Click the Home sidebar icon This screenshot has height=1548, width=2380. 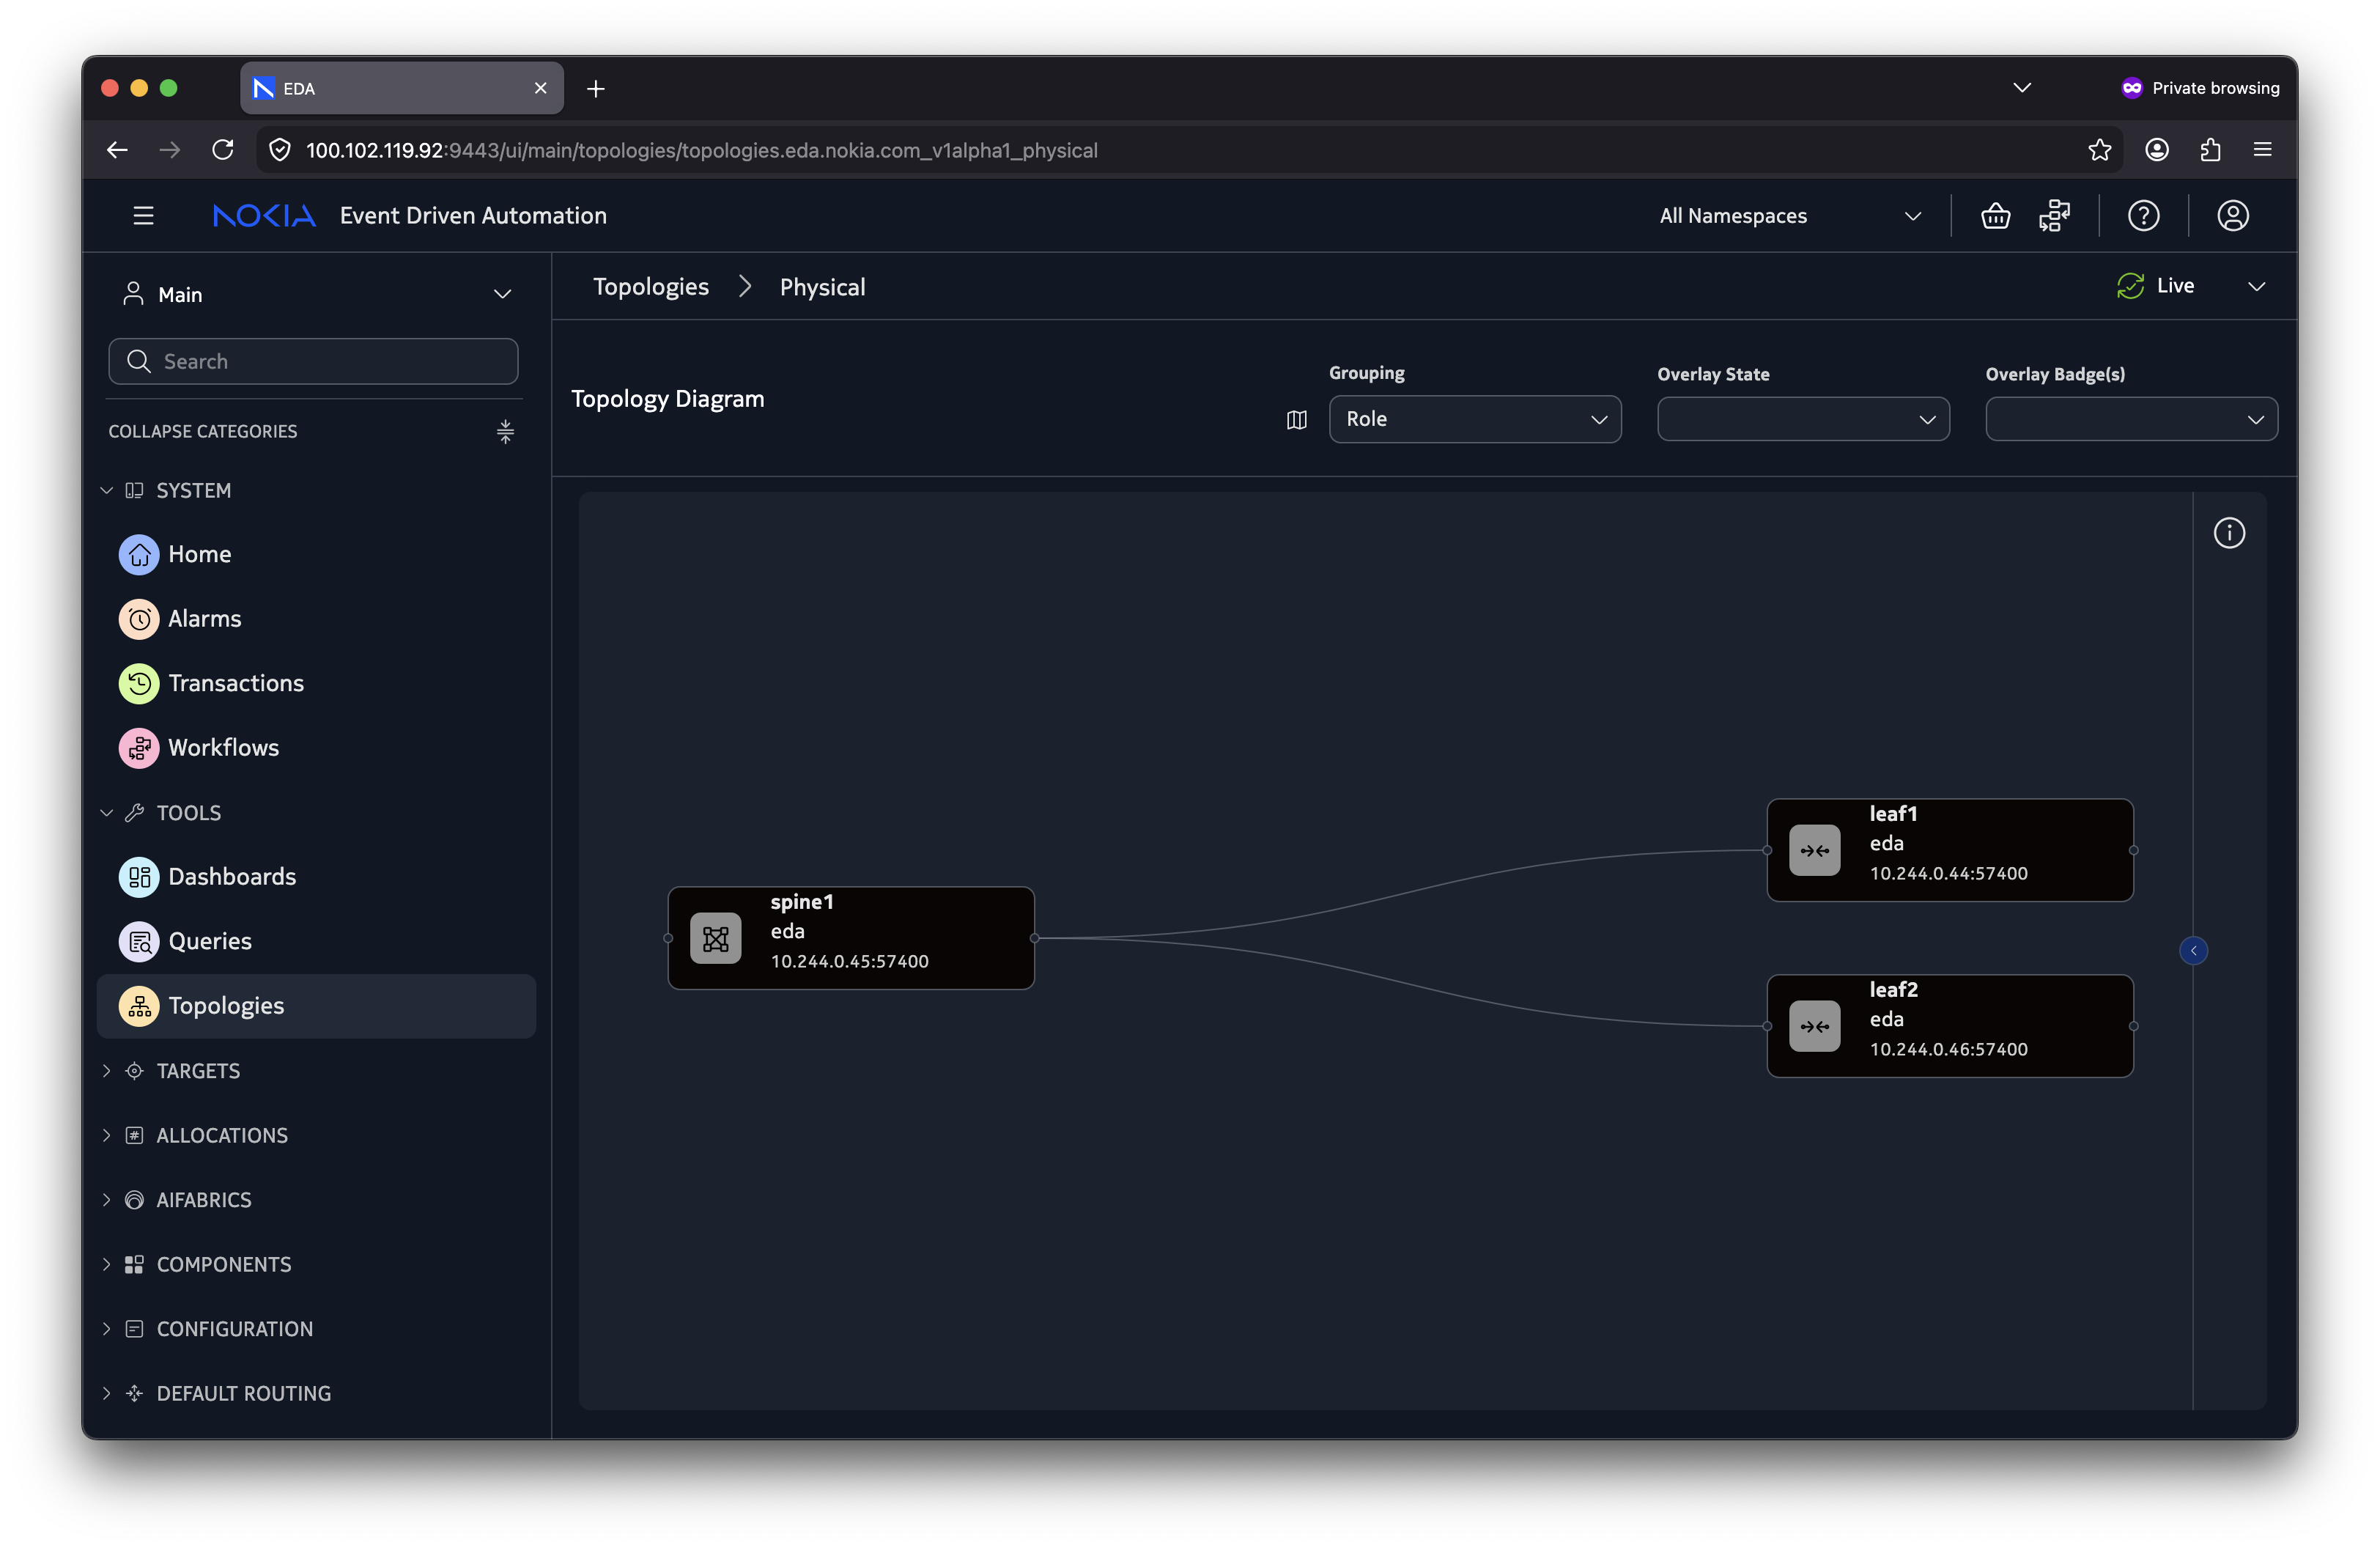tap(139, 554)
